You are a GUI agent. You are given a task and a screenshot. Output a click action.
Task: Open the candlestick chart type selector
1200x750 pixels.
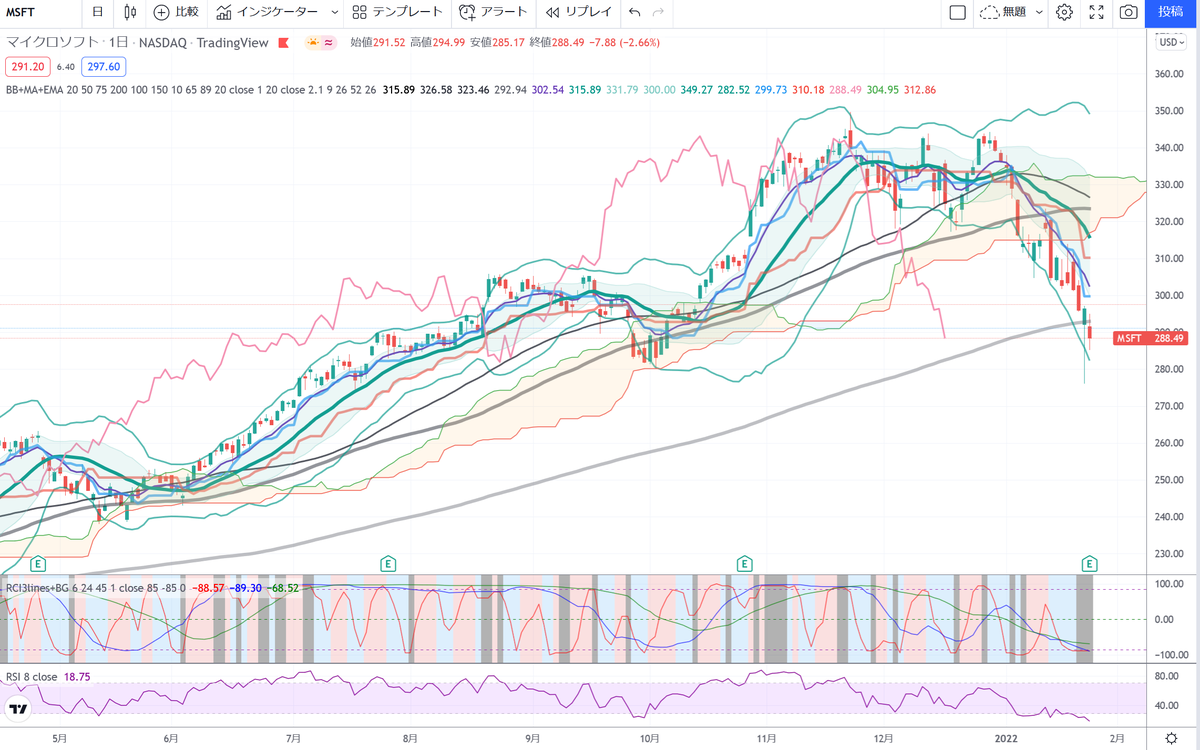coord(131,12)
